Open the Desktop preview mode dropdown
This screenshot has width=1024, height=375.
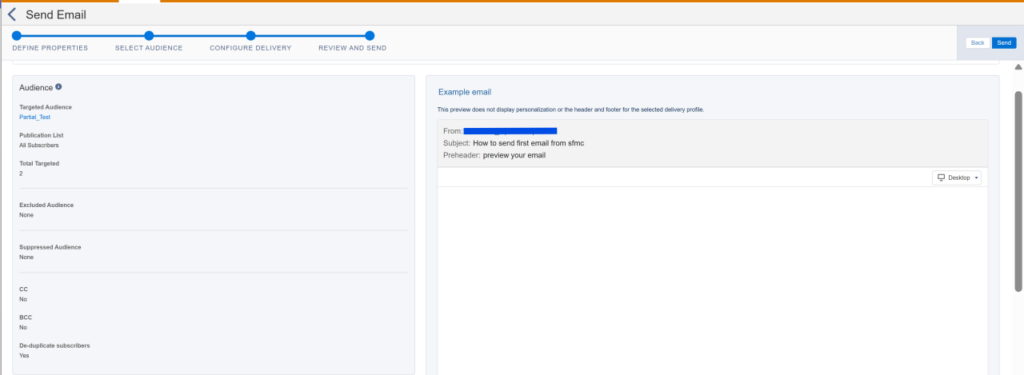click(957, 178)
